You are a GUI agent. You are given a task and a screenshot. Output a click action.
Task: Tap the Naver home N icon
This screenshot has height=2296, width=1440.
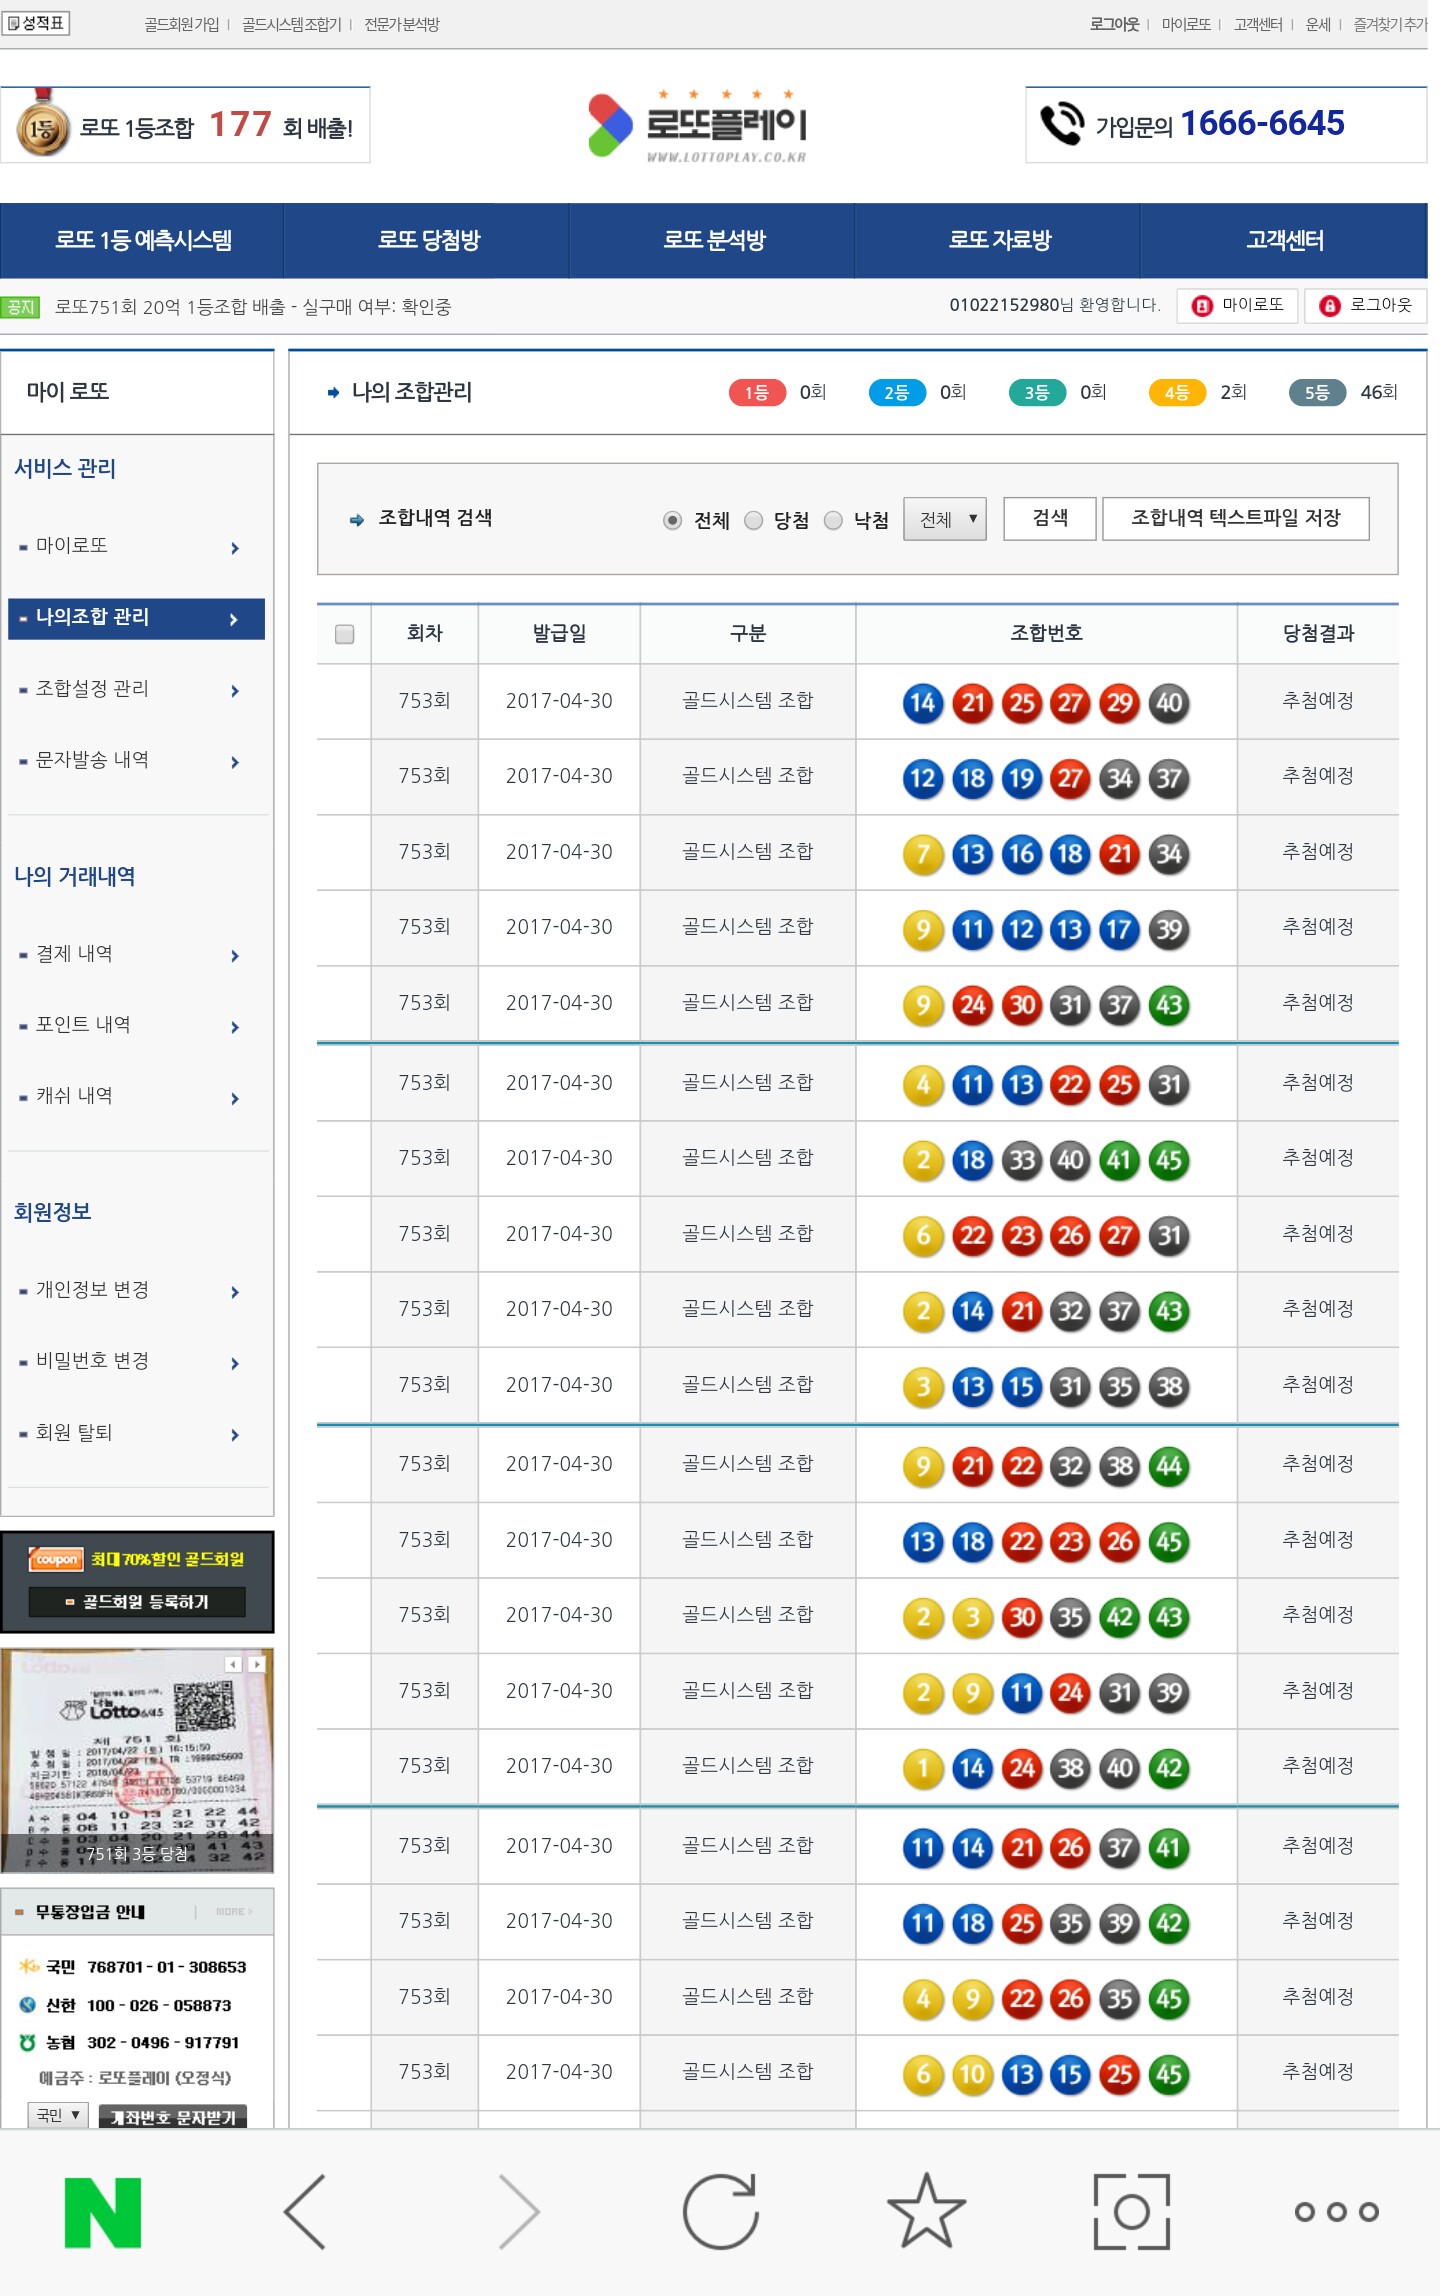103,2212
